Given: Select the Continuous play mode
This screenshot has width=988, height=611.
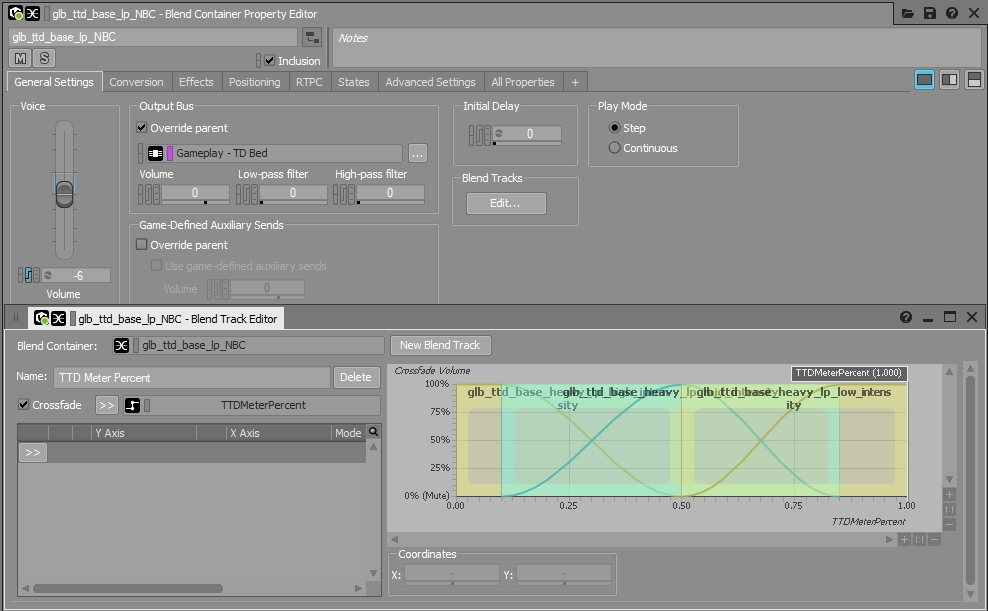Looking at the screenshot, I should click(614, 148).
